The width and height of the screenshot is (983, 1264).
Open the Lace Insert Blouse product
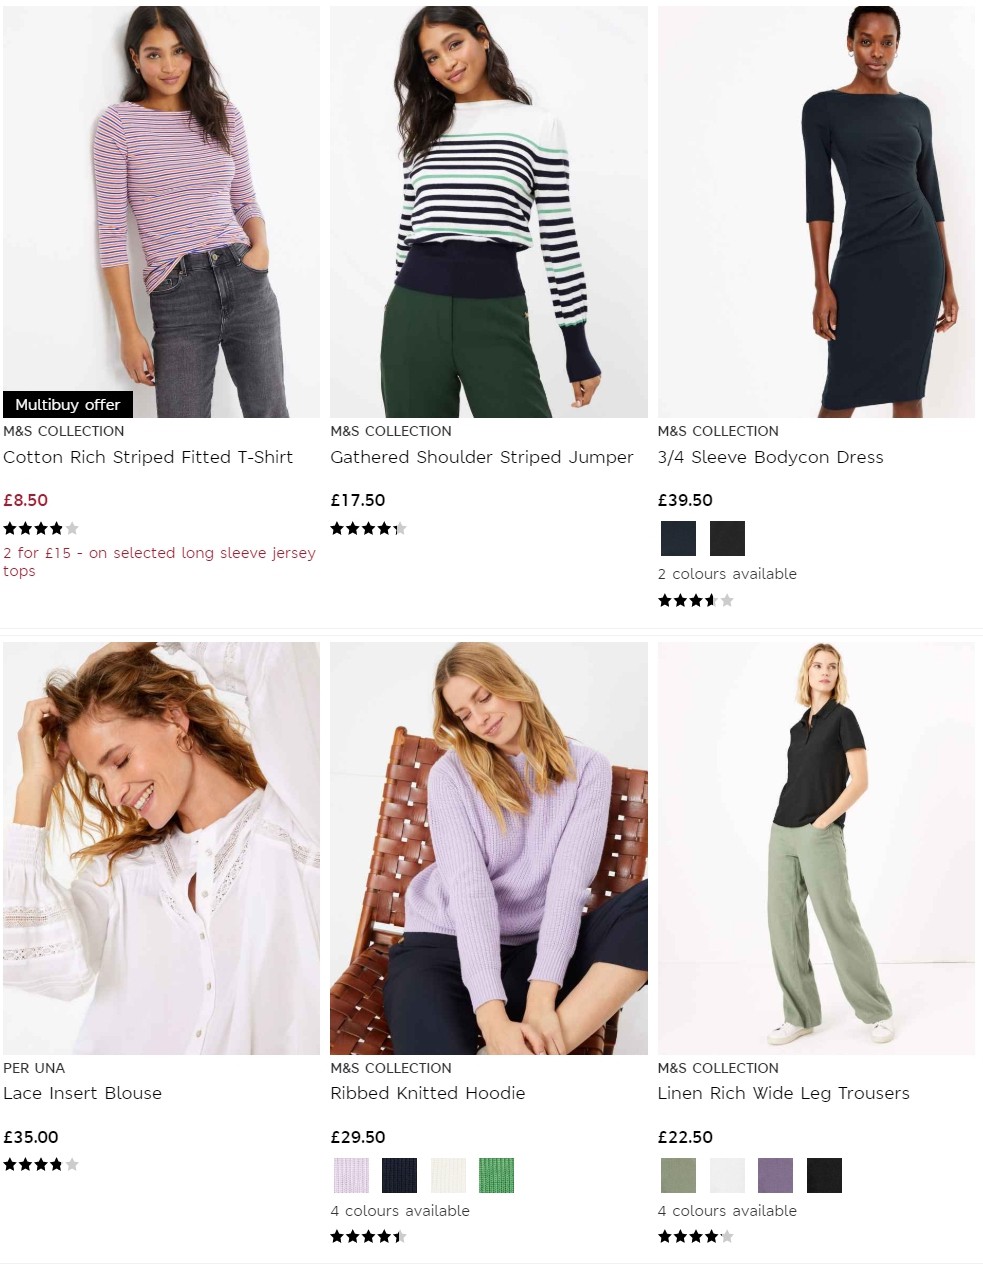(83, 1093)
